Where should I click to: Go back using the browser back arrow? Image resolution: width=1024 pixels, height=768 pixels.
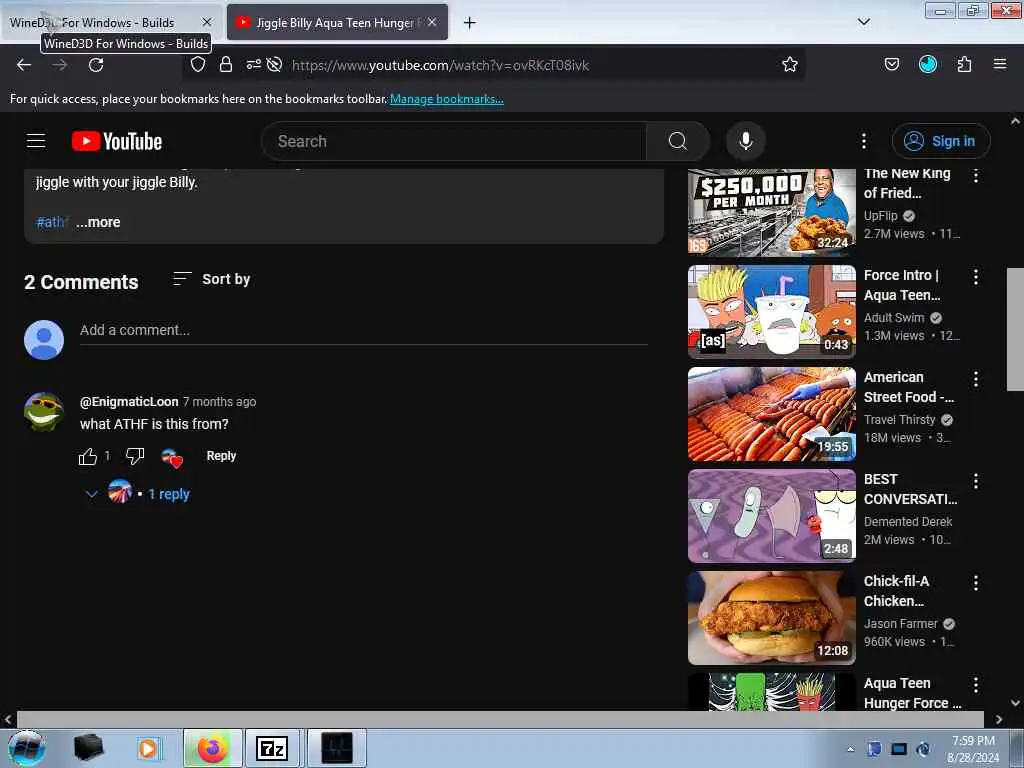coord(24,65)
